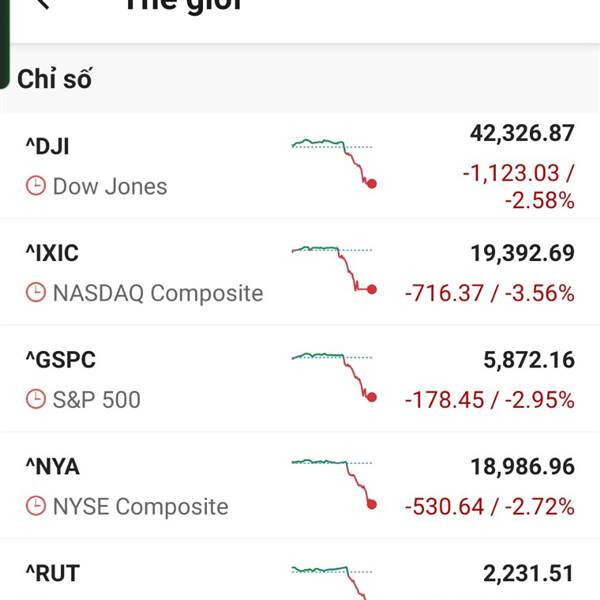Open the ^GSPC ticker symbol

pyautogui.click(x=60, y=361)
